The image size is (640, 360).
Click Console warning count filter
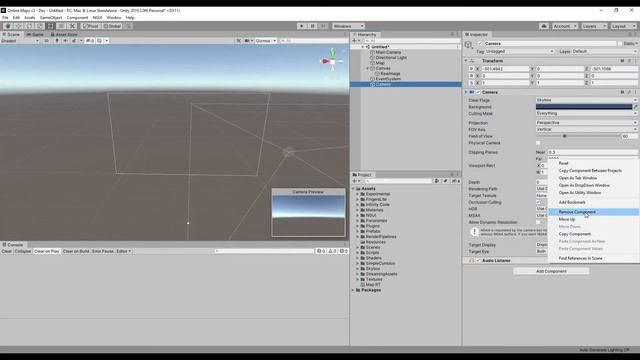tap(333, 251)
